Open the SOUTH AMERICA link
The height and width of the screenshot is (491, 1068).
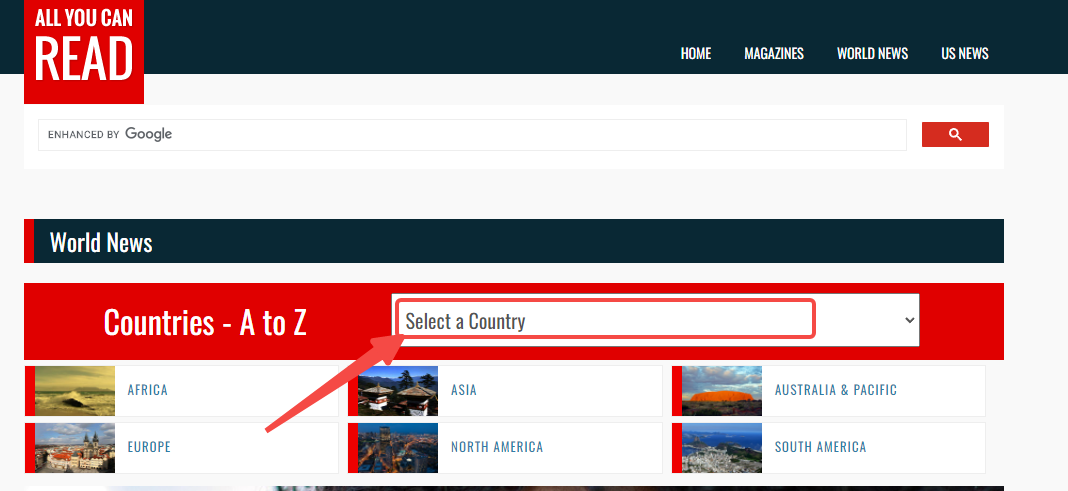(x=820, y=447)
